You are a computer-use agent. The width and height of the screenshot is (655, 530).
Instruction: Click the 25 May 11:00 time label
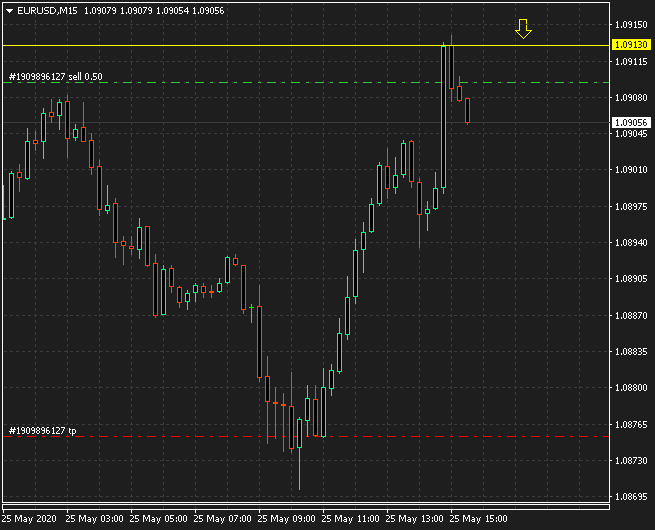350,519
